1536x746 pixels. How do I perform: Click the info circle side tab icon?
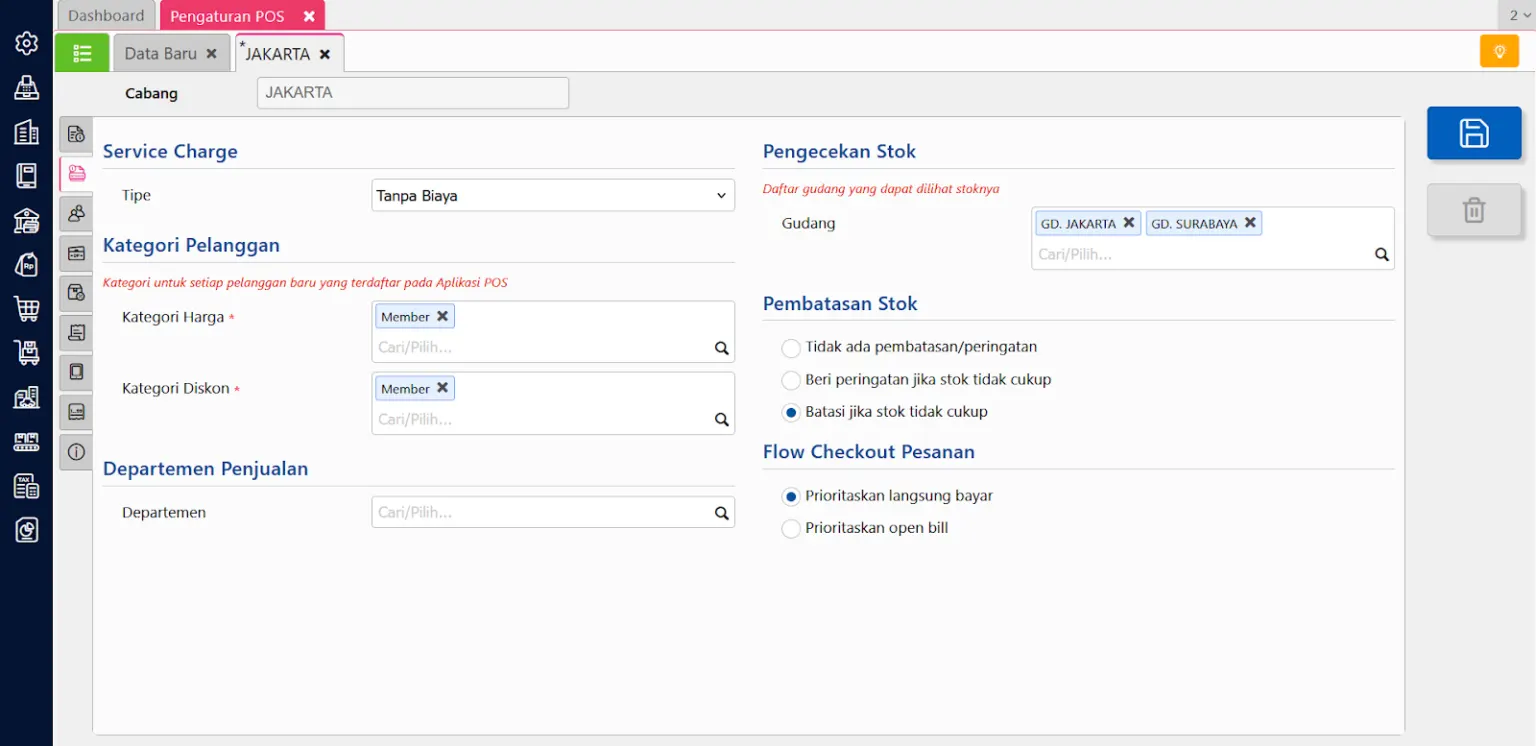coord(76,452)
